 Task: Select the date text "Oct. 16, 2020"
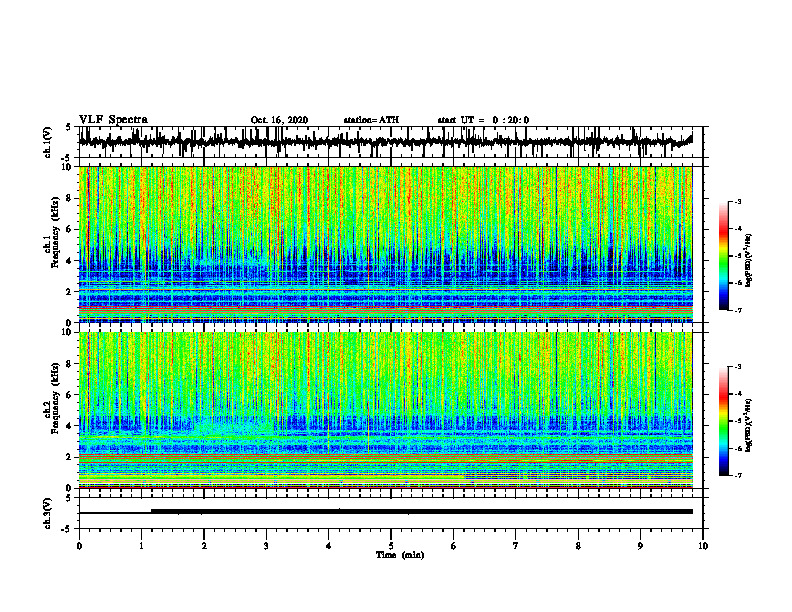(279, 120)
